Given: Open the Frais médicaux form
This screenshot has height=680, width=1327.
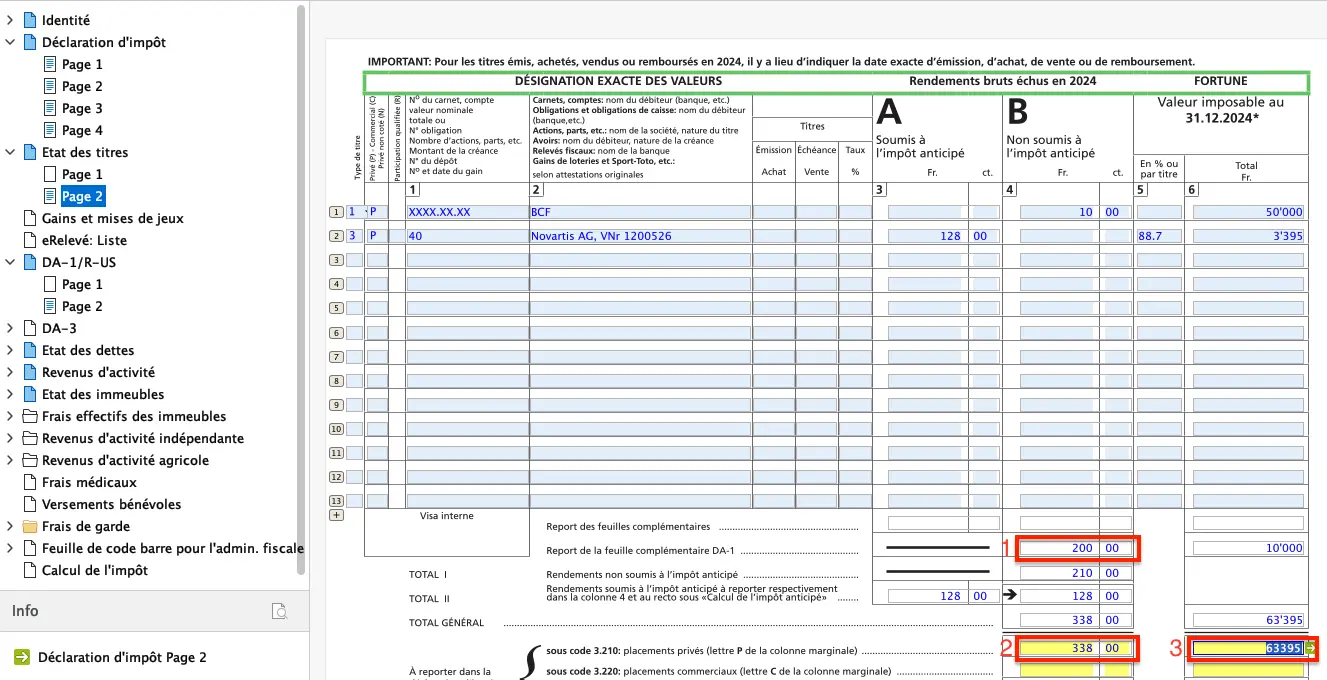Looking at the screenshot, I should click(x=89, y=482).
